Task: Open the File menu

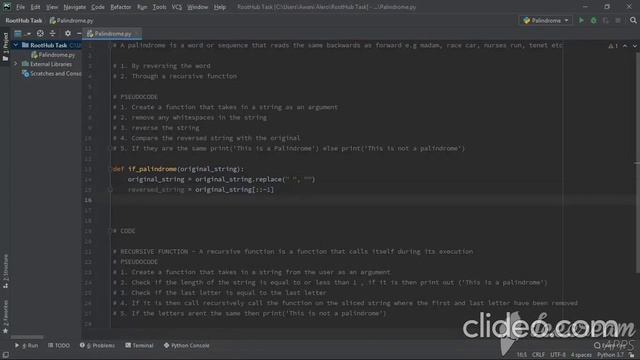Action: 20,7
